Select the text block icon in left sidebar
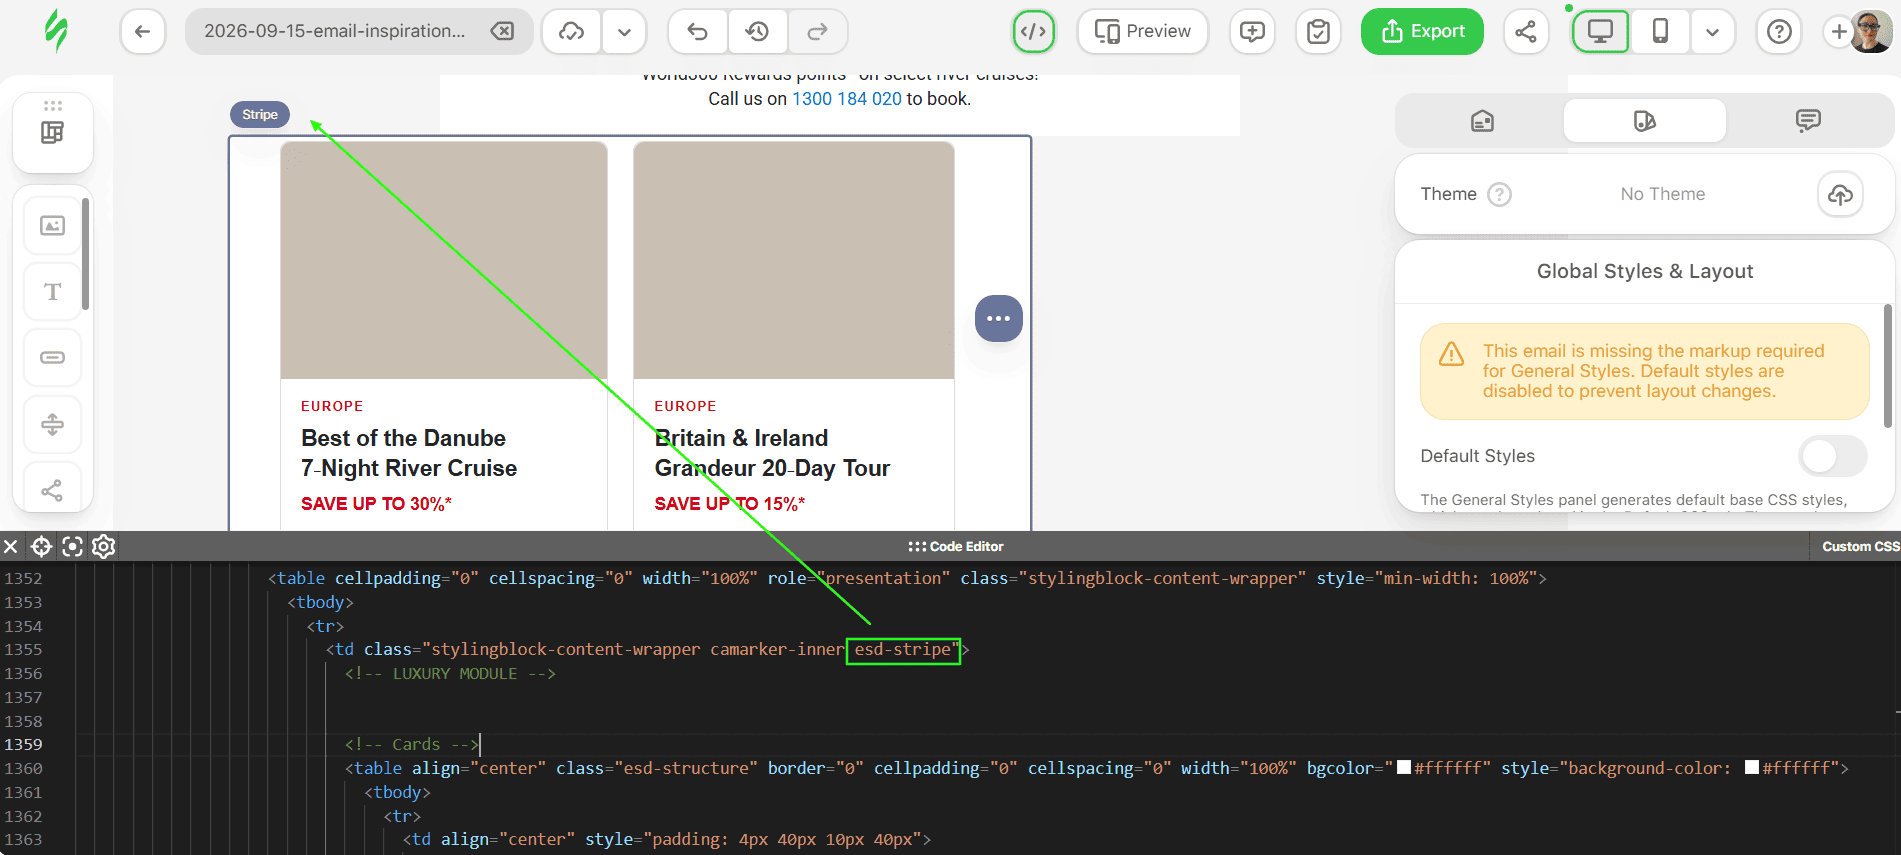 [53, 292]
